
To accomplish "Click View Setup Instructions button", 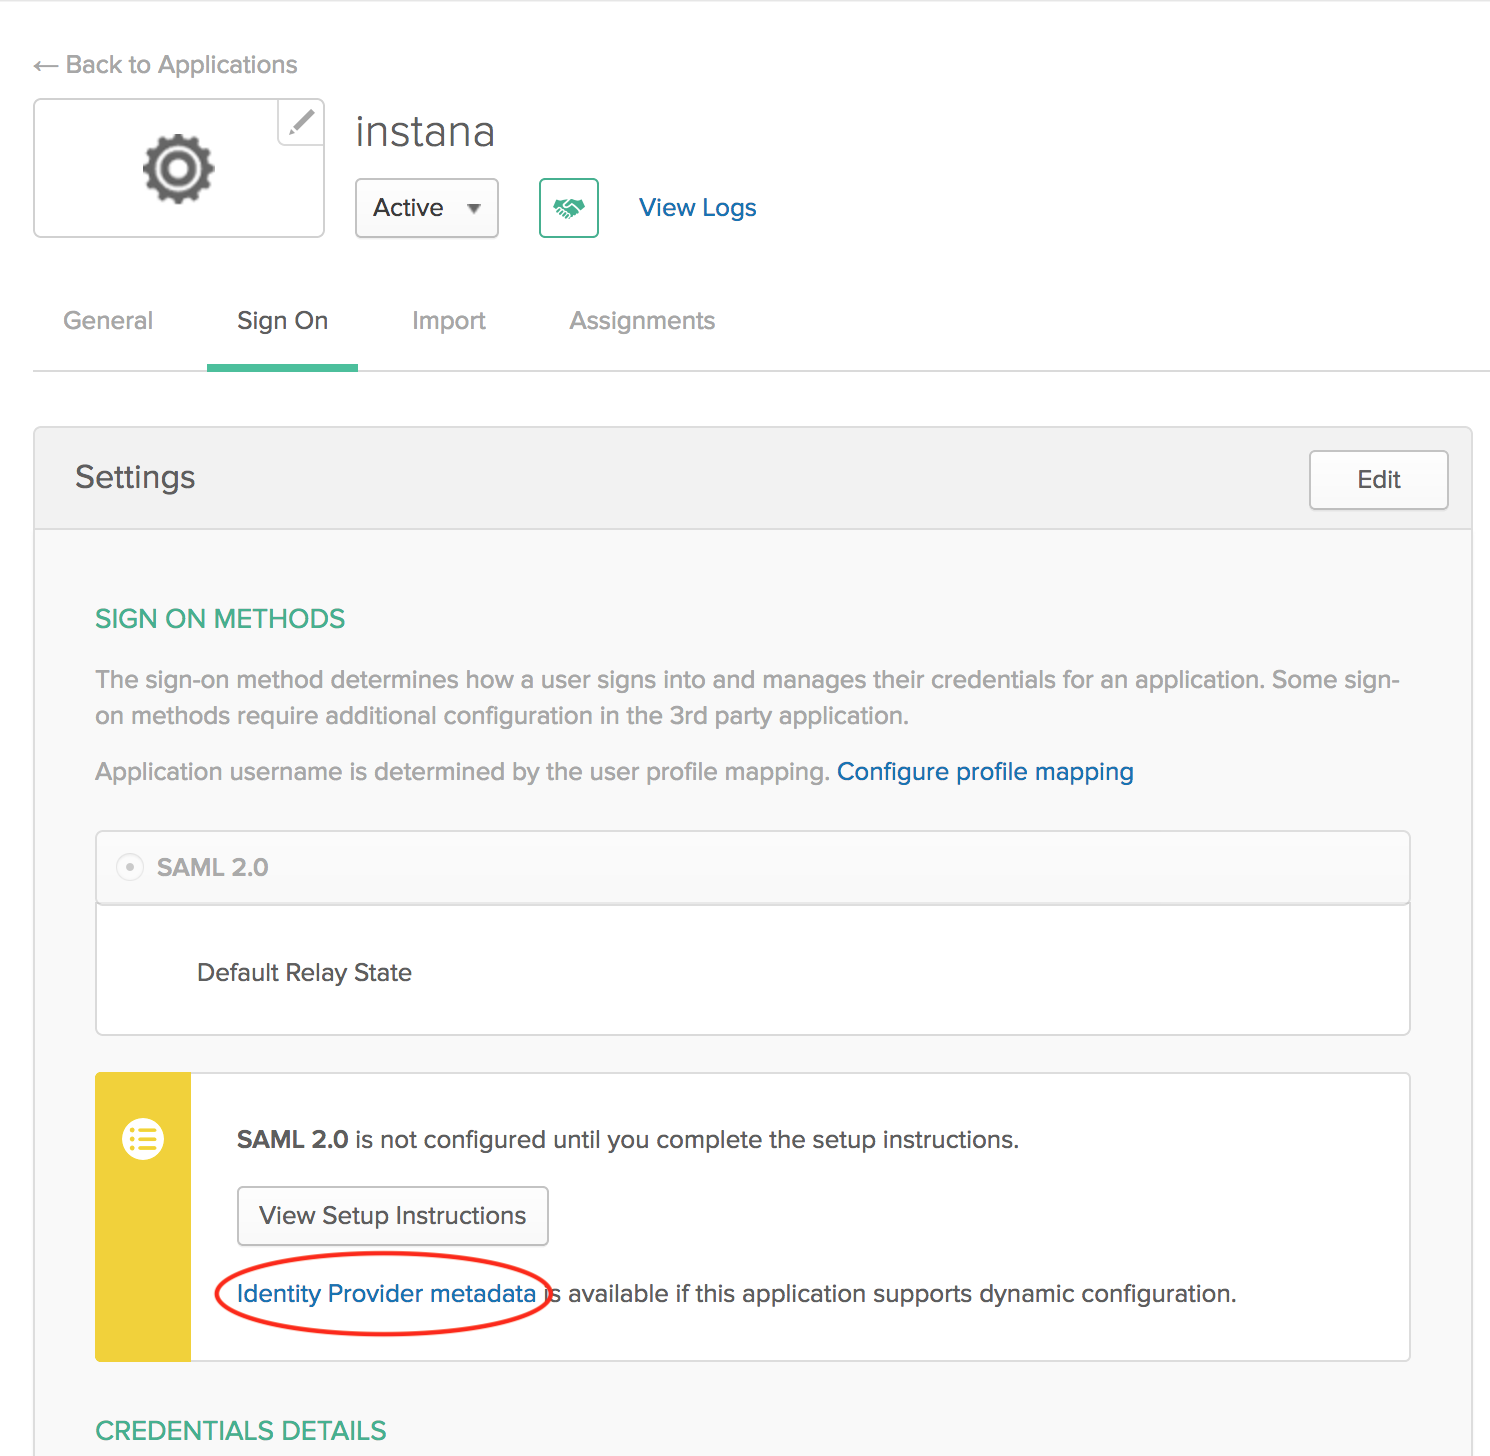I will coord(393,1216).
